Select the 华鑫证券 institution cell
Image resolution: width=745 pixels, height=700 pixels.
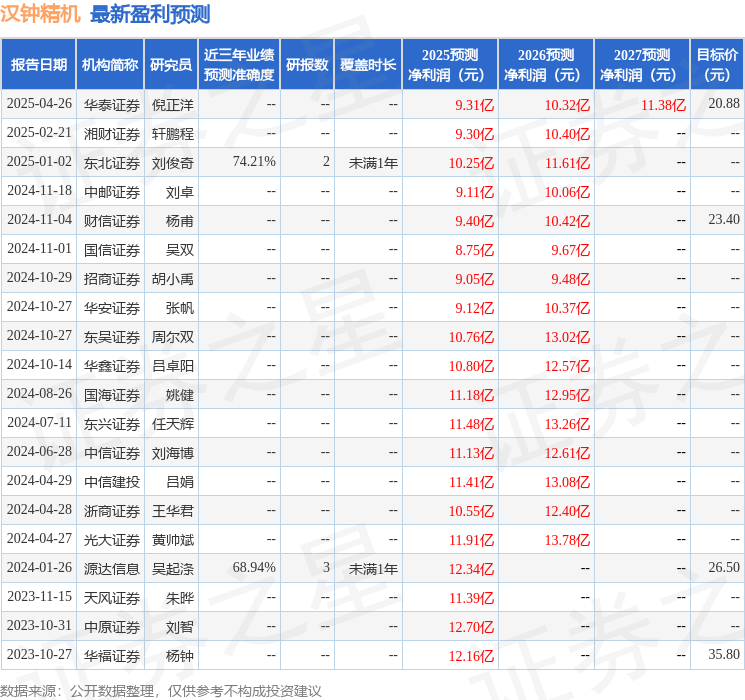click(112, 366)
